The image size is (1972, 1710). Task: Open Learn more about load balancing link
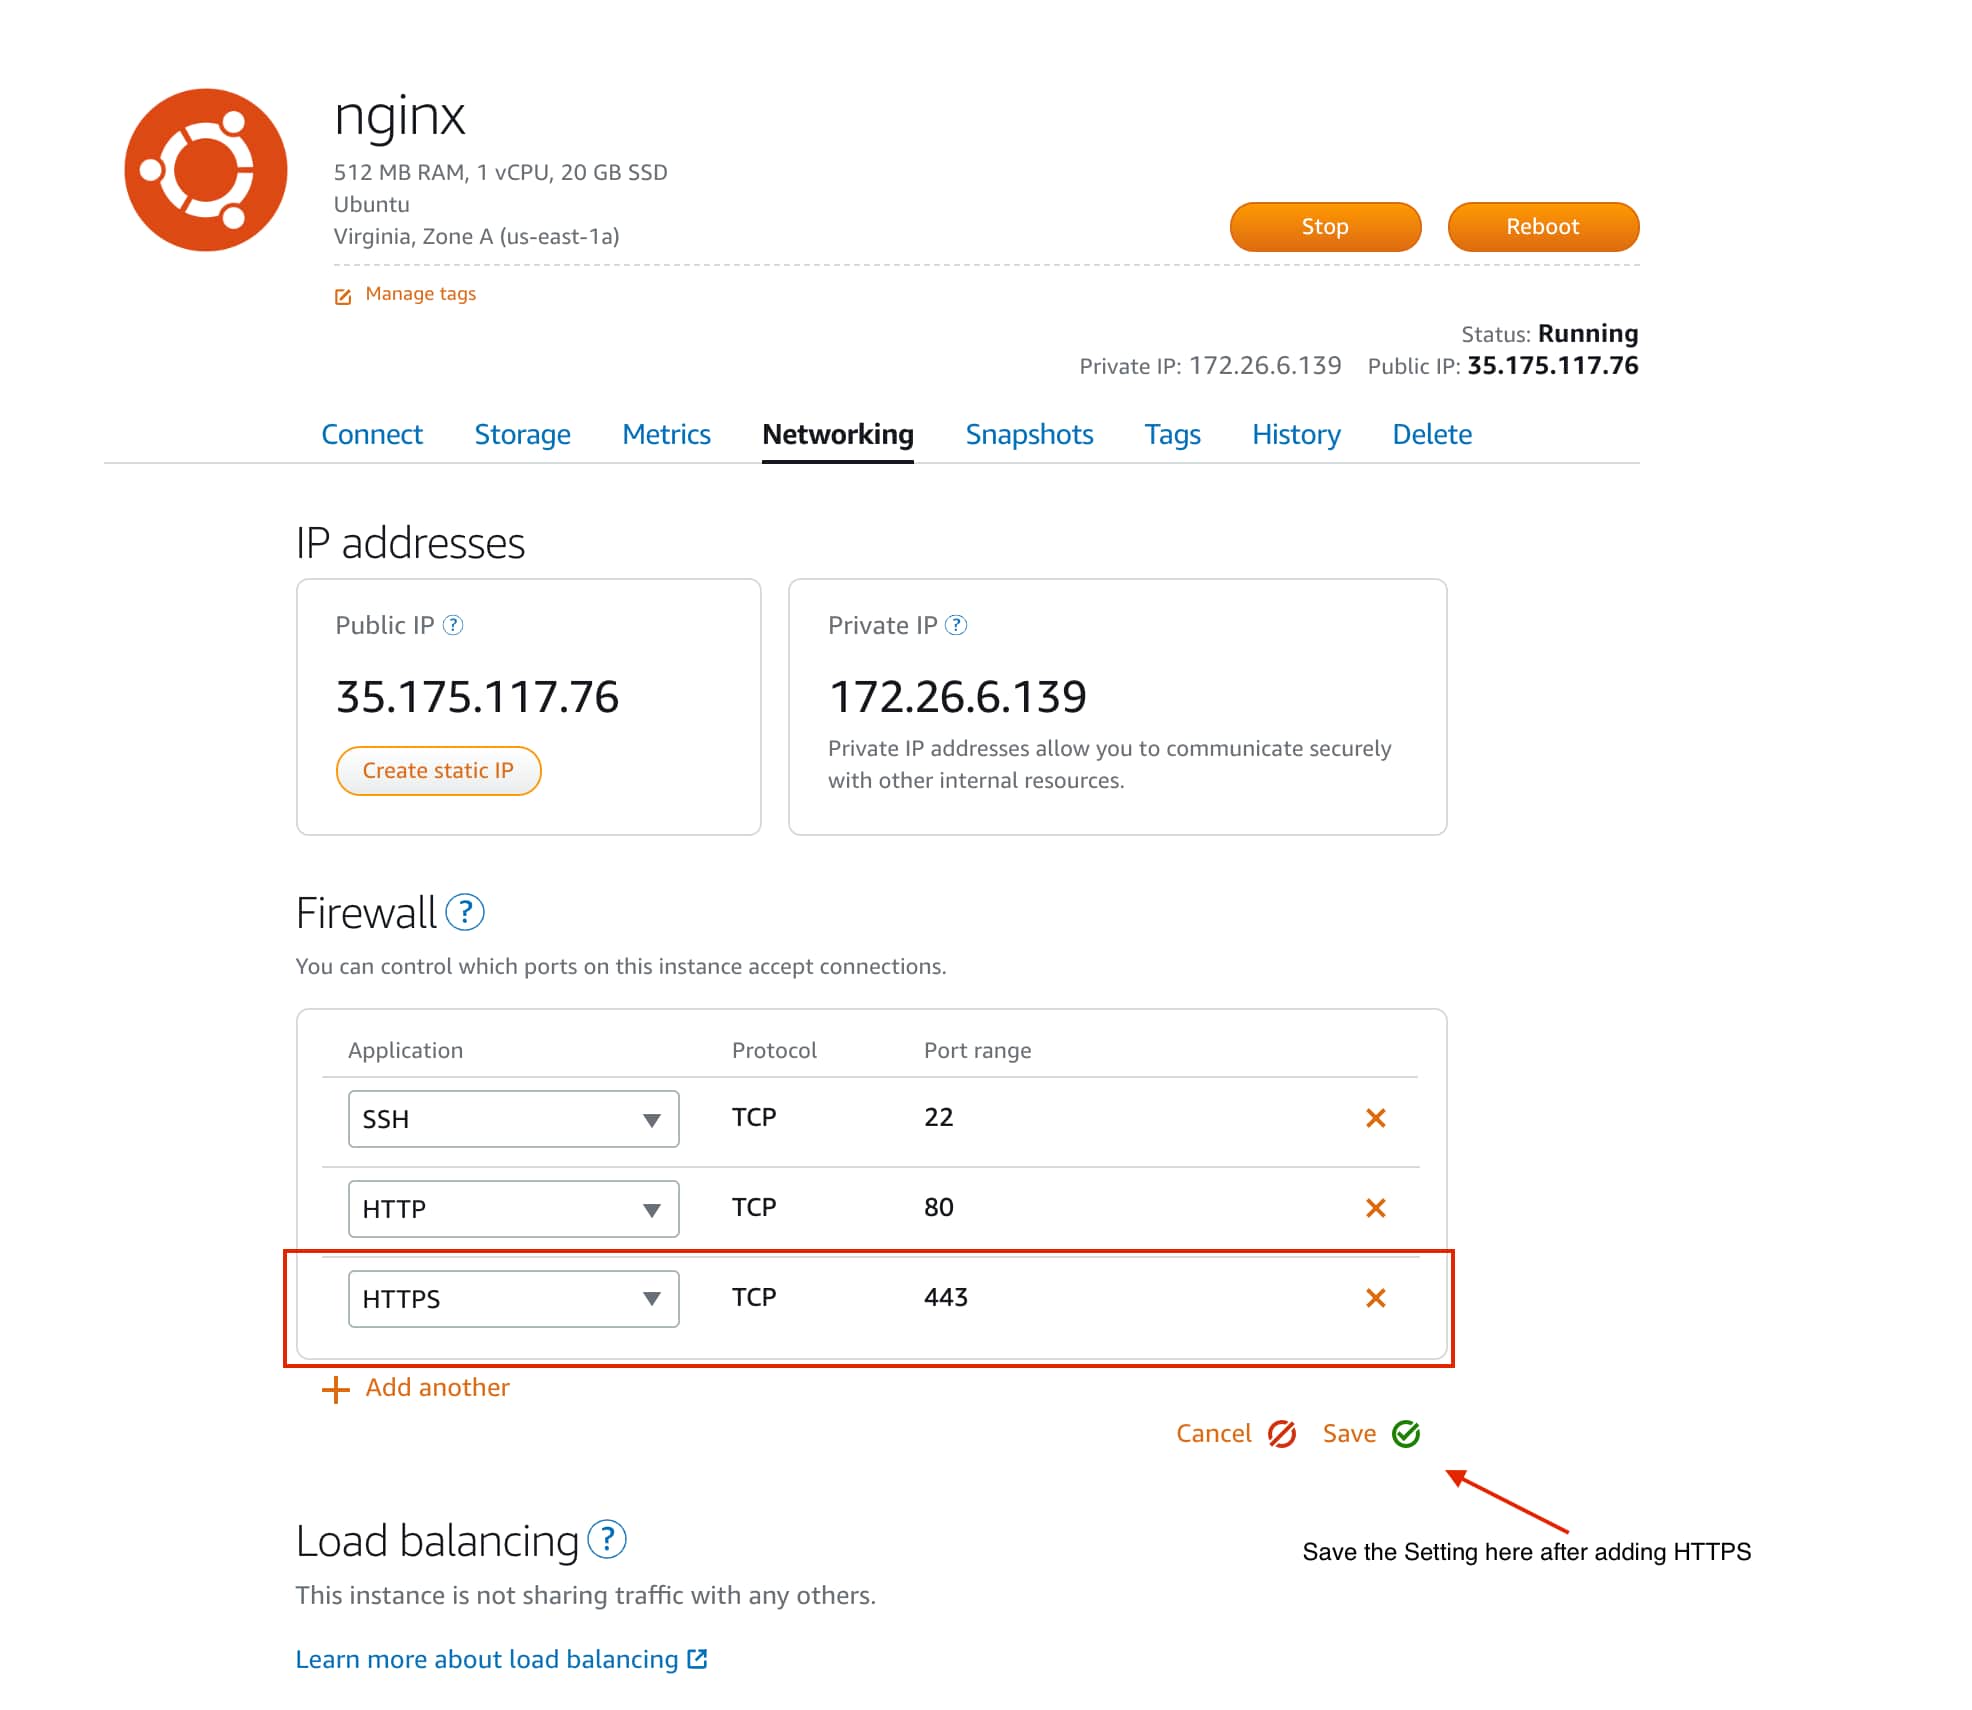[487, 1659]
